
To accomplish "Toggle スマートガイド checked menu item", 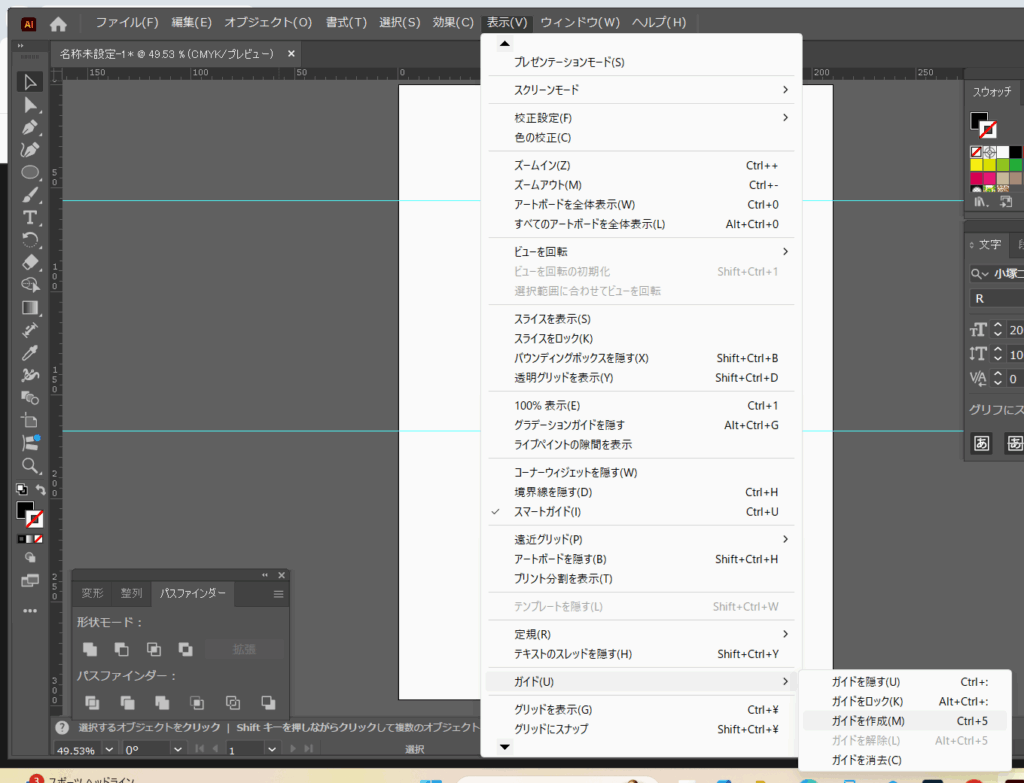I will click(547, 512).
